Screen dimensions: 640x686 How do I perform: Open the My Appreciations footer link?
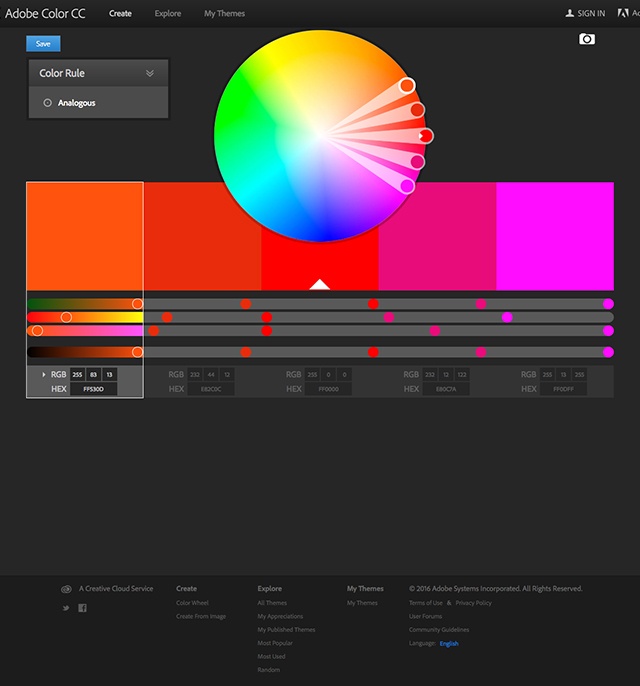[x=280, y=616]
